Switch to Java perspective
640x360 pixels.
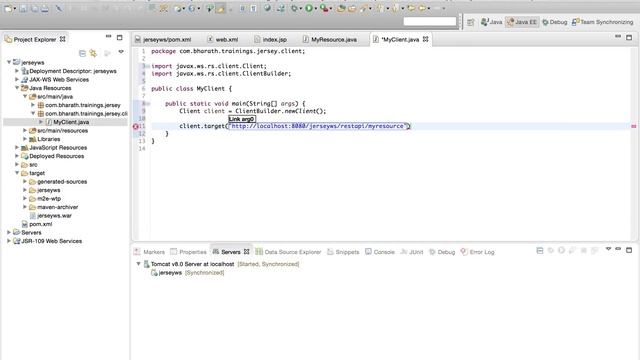point(492,22)
